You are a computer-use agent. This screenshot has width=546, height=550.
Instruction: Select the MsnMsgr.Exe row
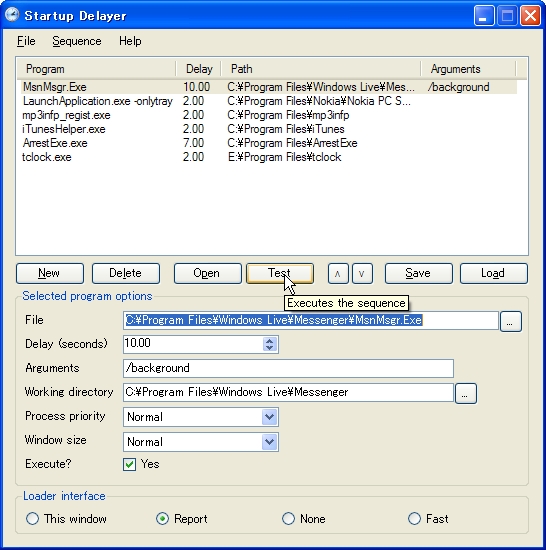tap(269, 87)
